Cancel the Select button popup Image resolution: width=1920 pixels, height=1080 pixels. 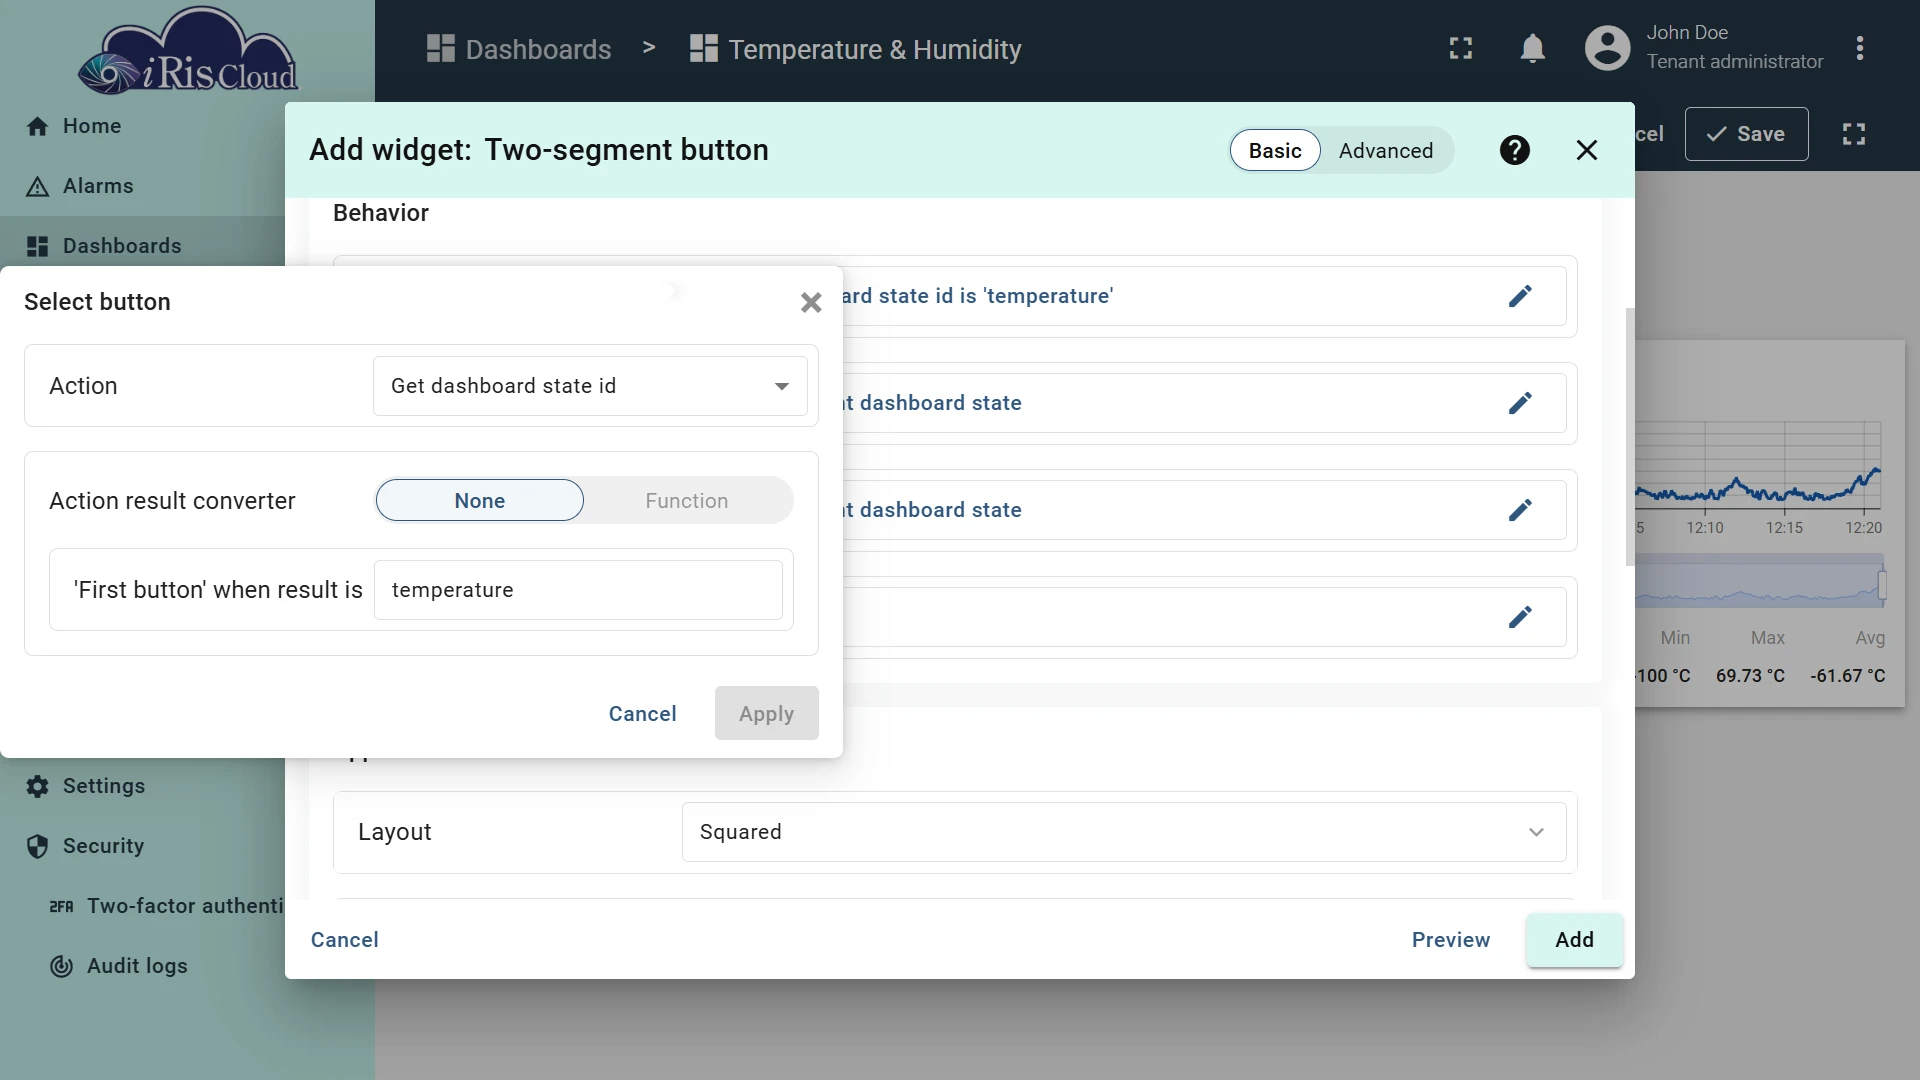(x=643, y=713)
